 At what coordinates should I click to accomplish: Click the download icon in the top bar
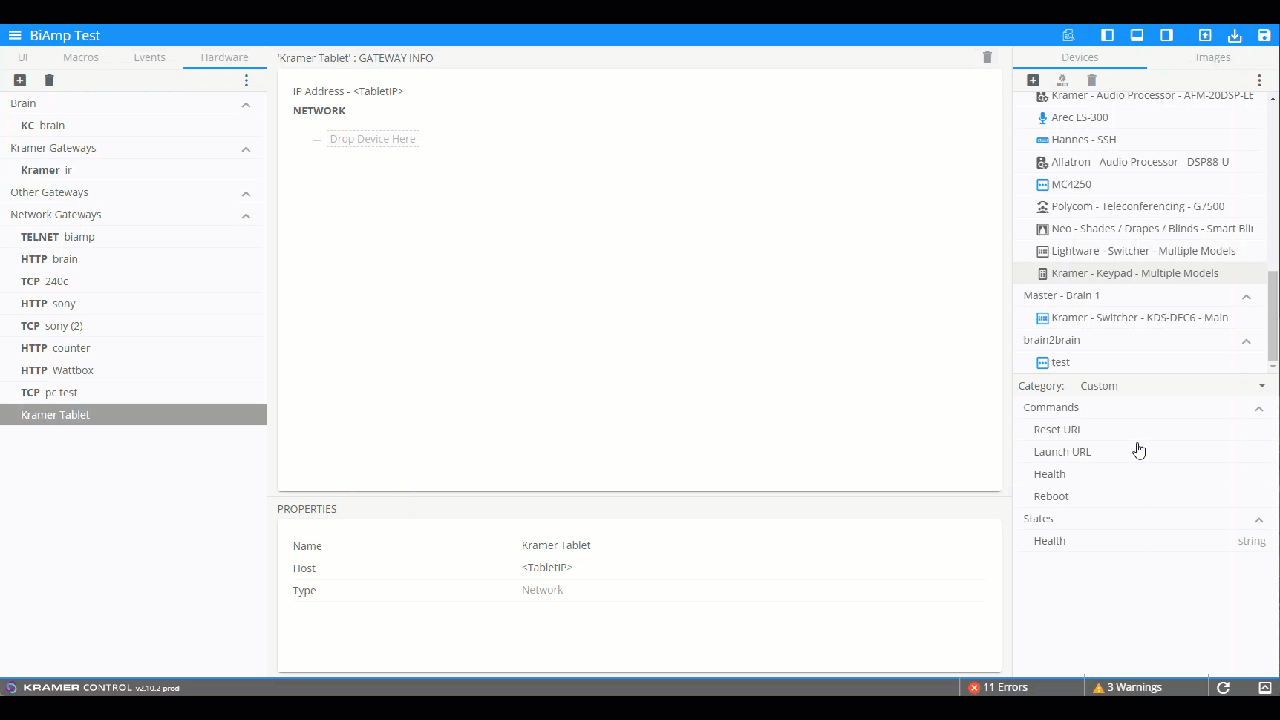coord(1235,36)
